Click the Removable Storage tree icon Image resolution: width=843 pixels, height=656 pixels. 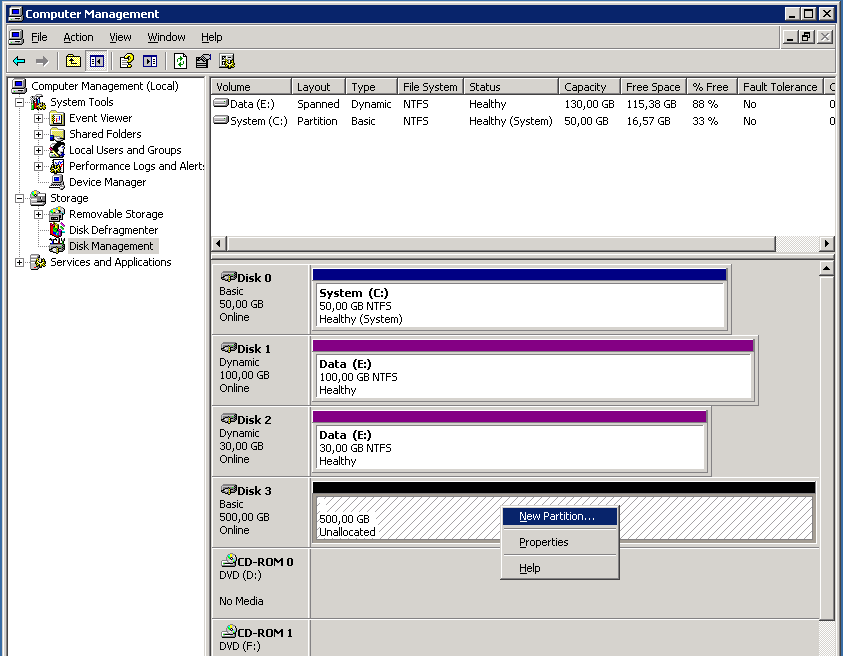[x=57, y=214]
